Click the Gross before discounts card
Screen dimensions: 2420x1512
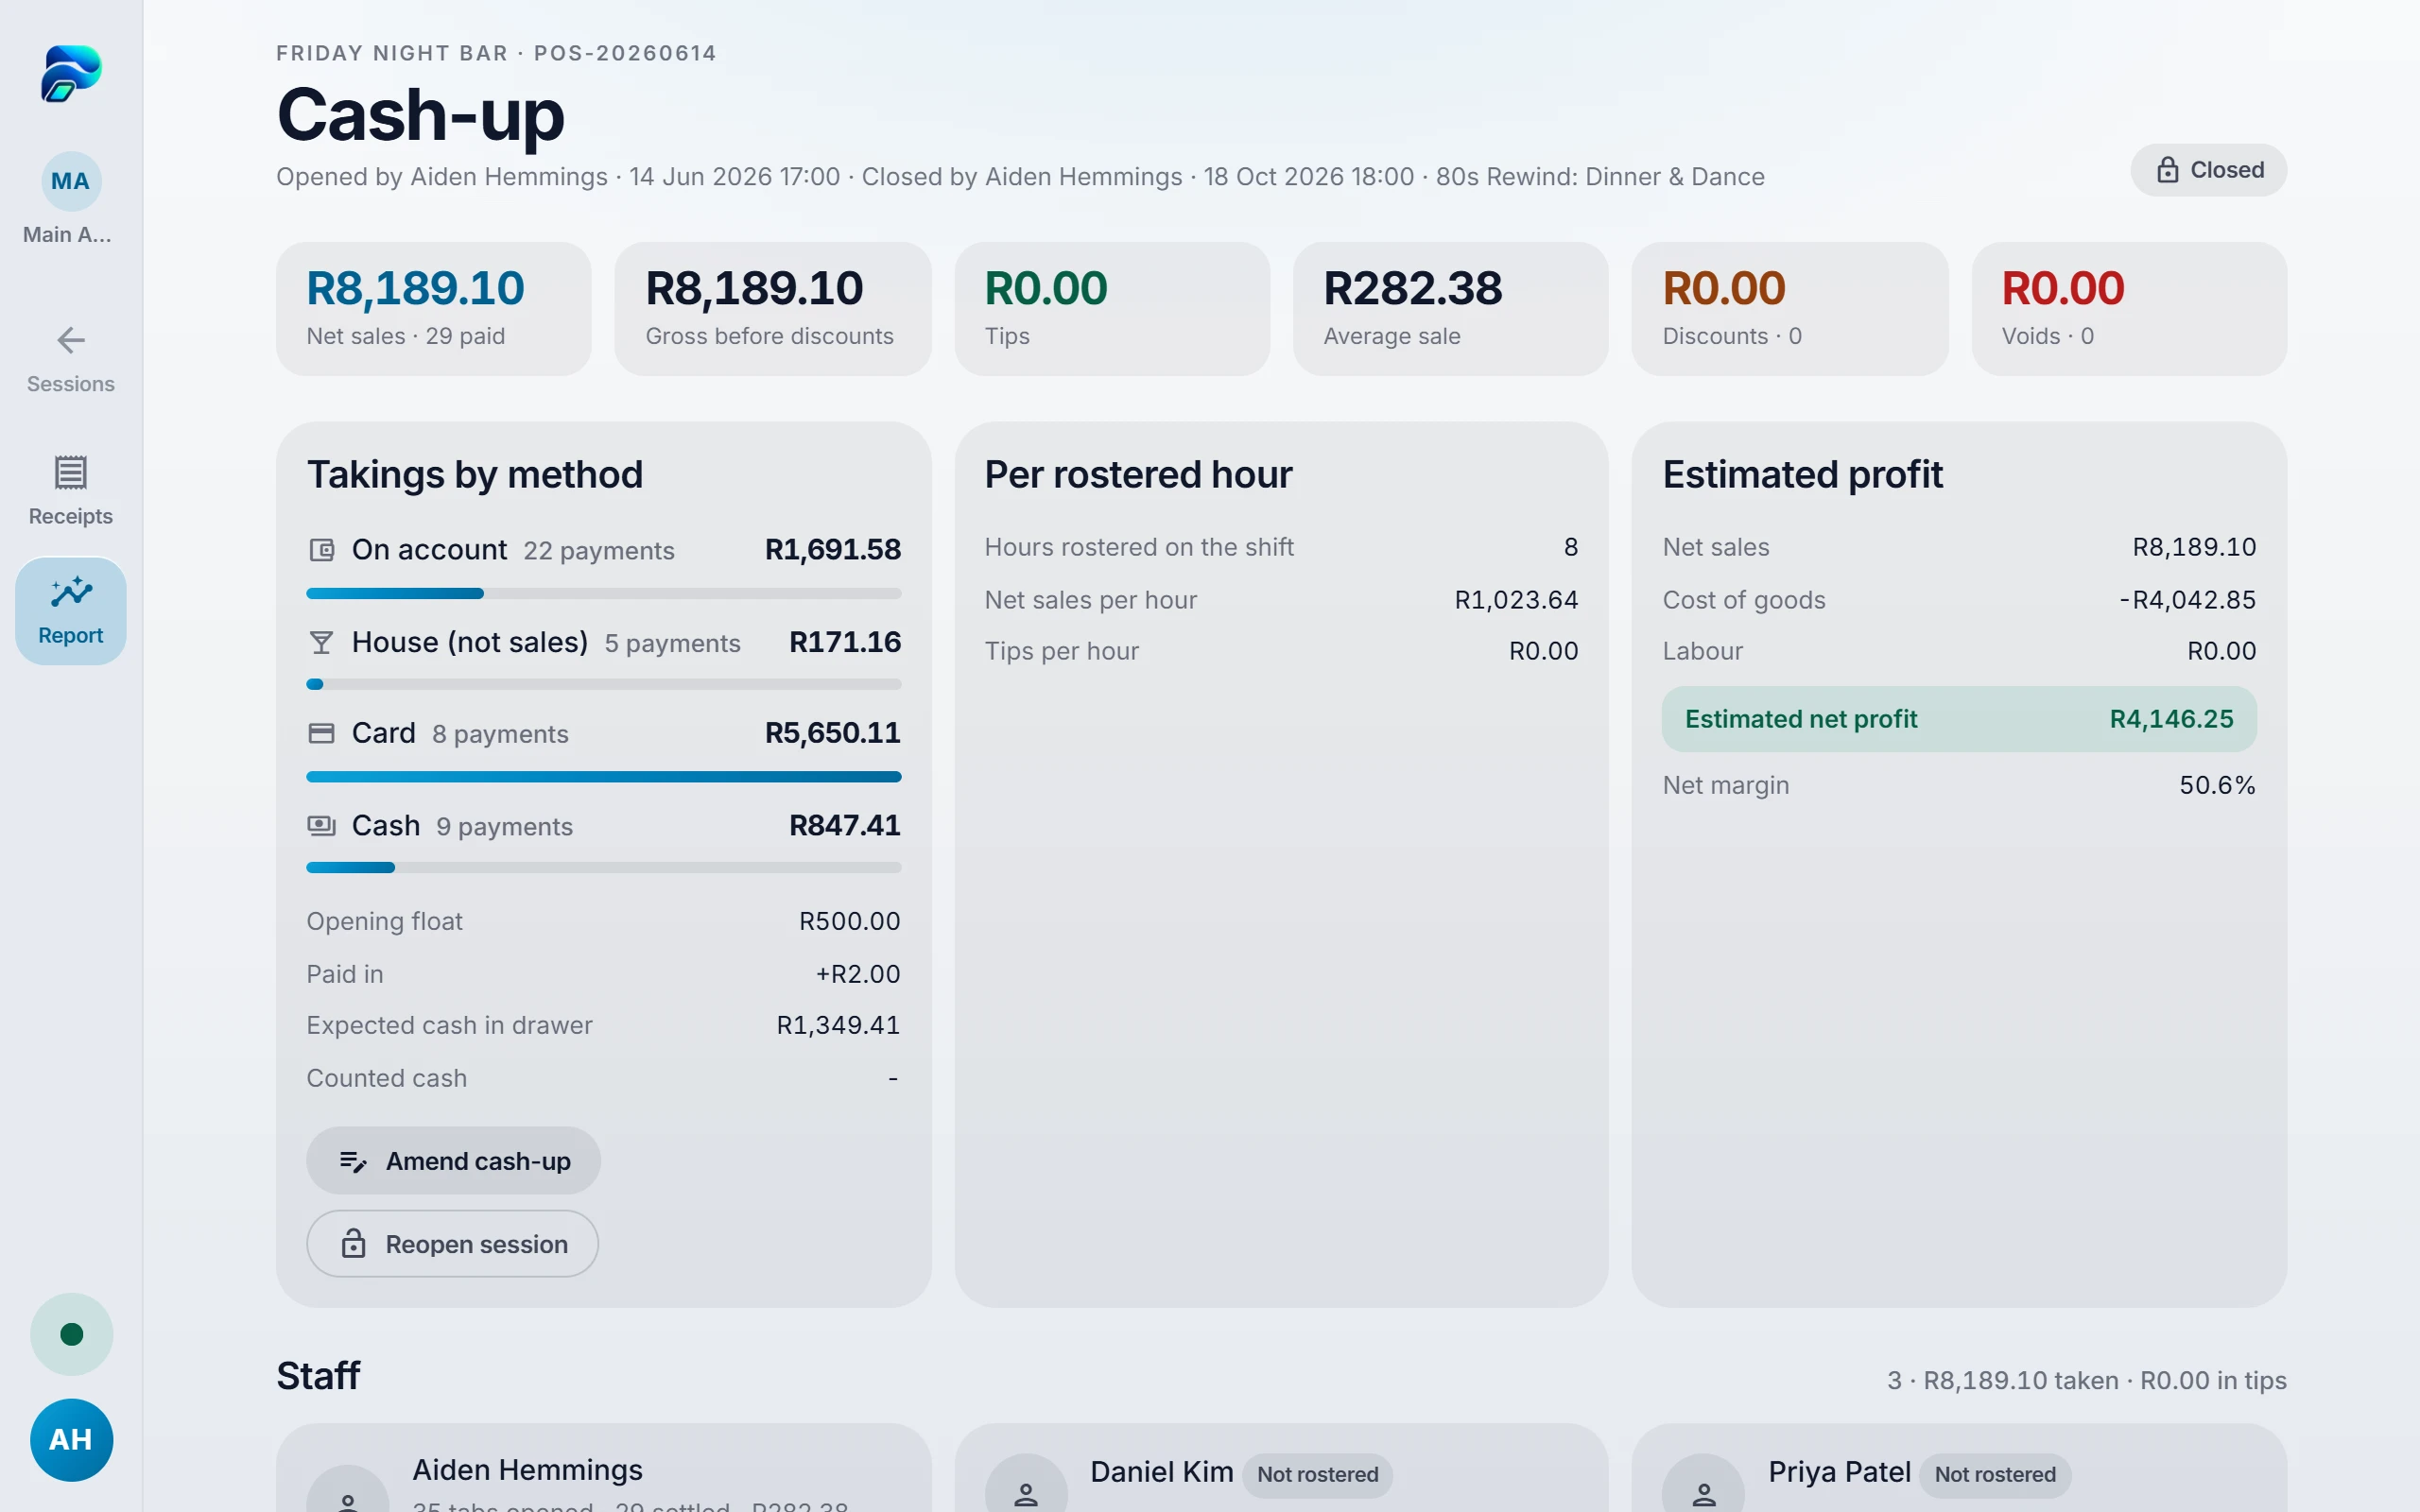click(773, 309)
